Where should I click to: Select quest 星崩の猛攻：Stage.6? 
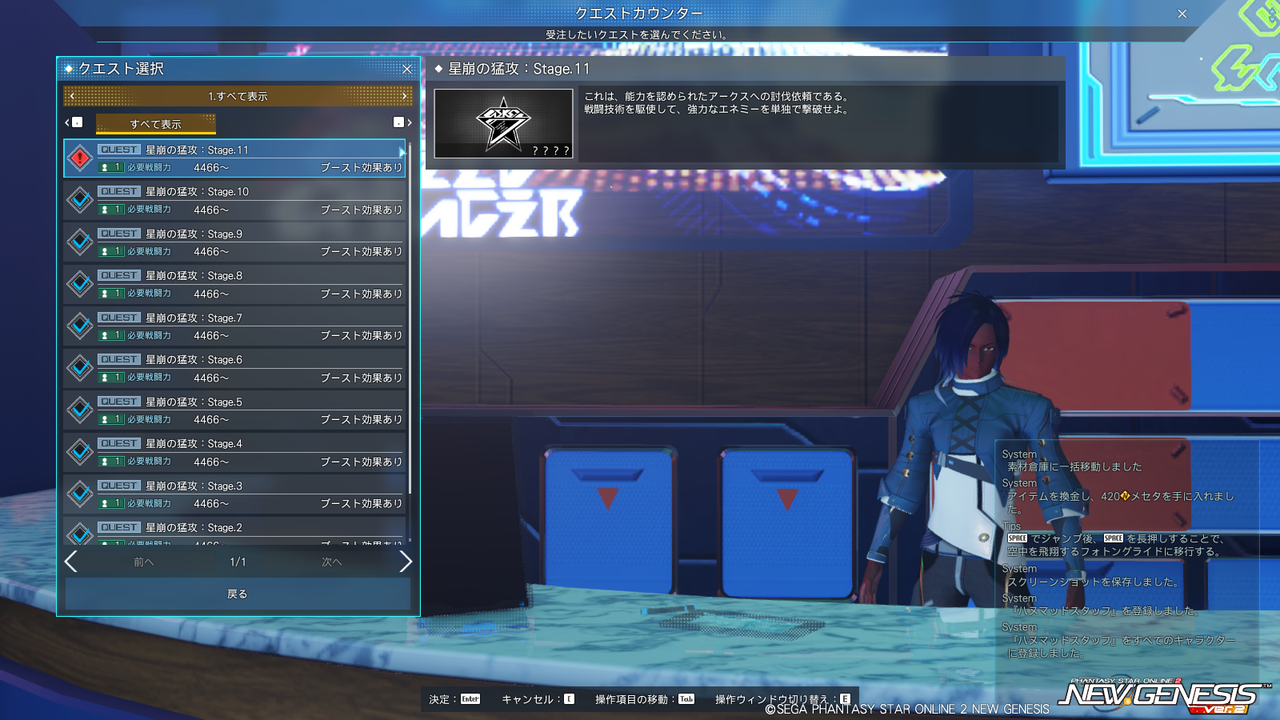[x=234, y=369]
